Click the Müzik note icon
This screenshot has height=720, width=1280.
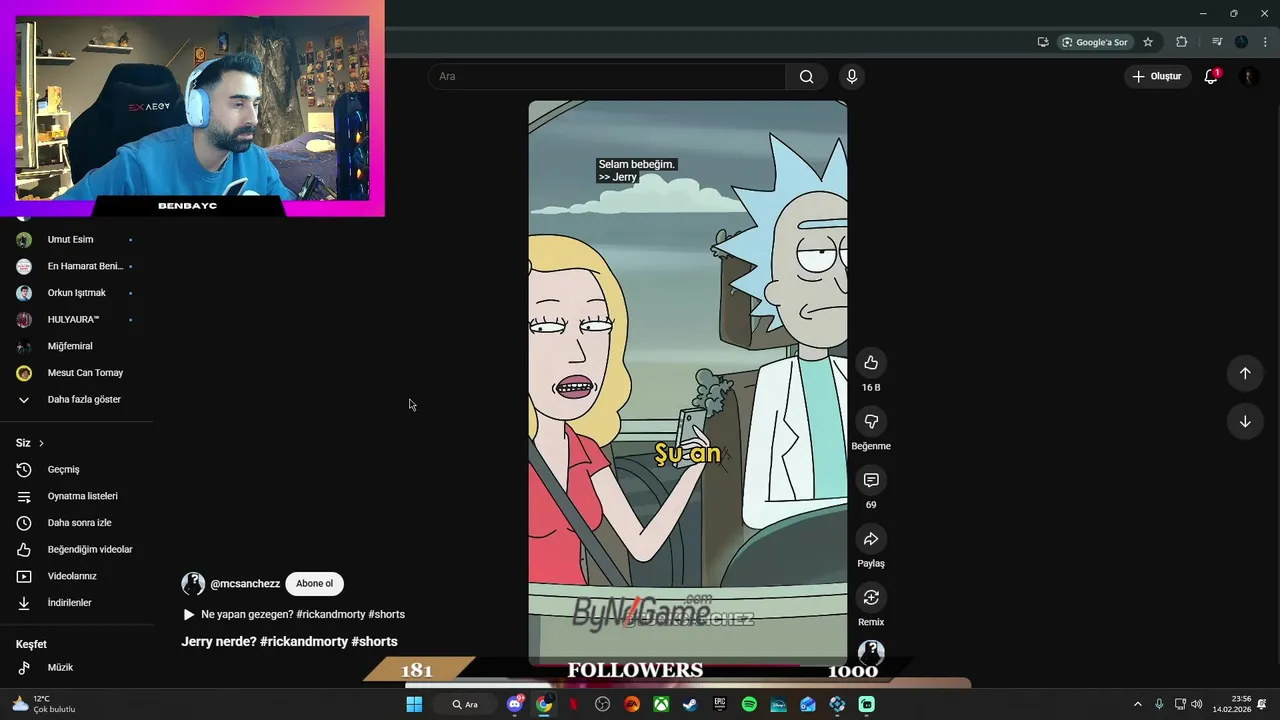coord(24,668)
